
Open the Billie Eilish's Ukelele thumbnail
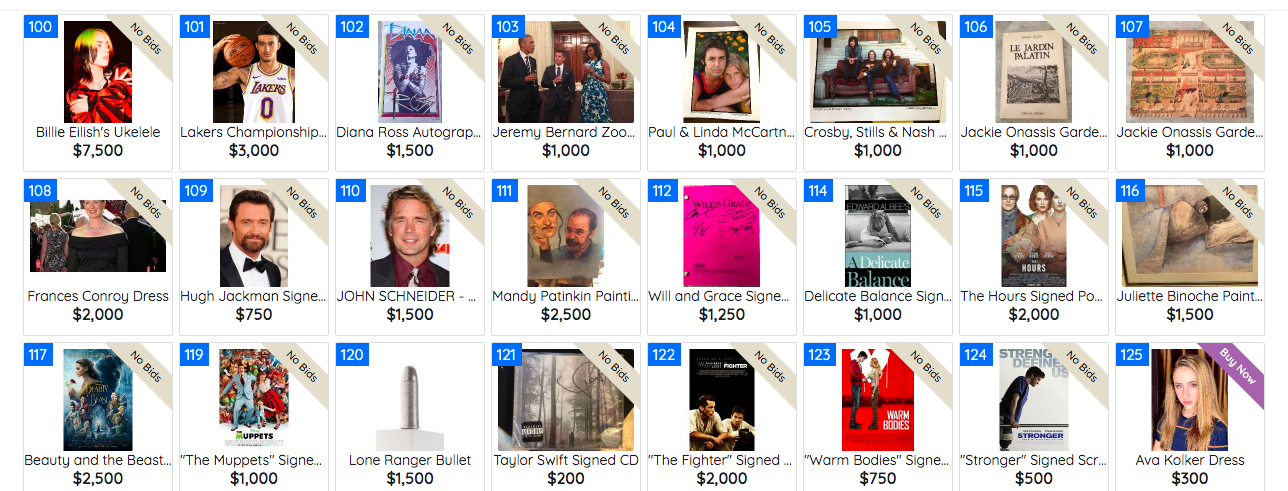coord(98,72)
